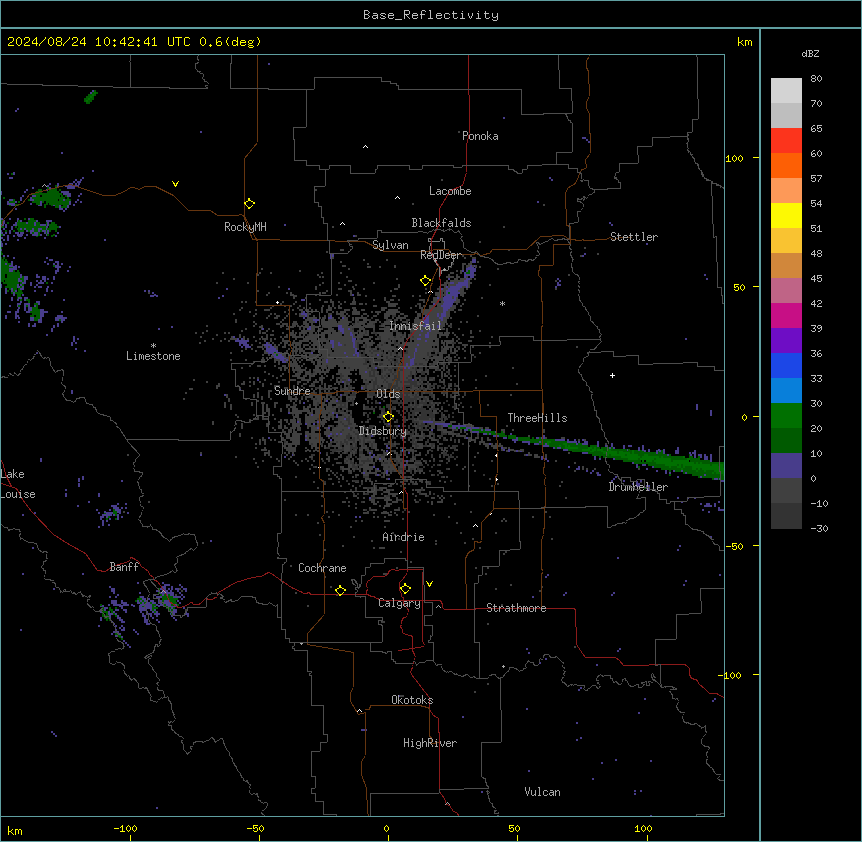Click the -50 tick label on right axis
This screenshot has height=842, width=862.
(734, 546)
